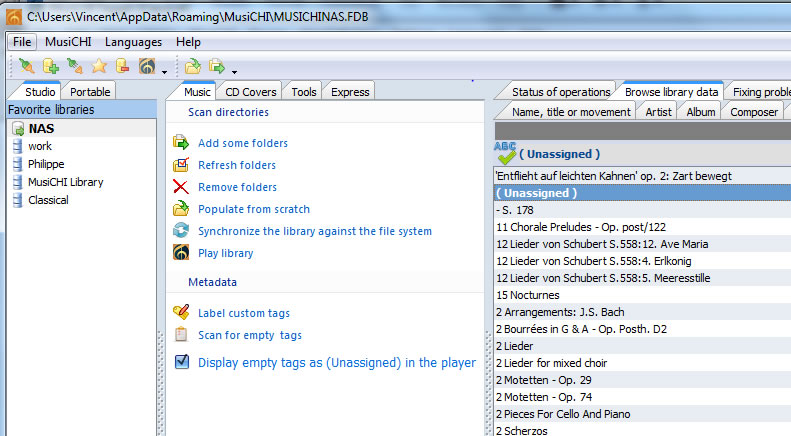Click the add library database toolbar icon
791x436 pixels.
pyautogui.click(x=50, y=67)
